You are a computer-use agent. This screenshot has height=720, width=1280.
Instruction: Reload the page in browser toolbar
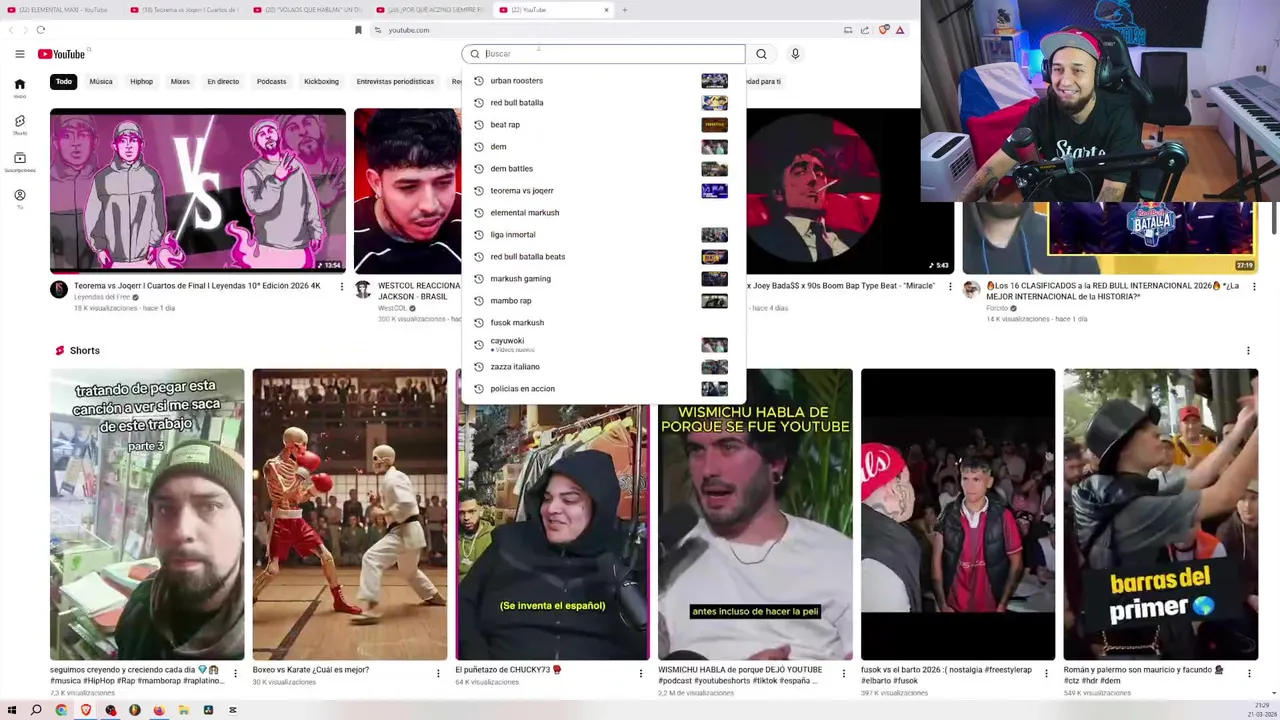[40, 30]
